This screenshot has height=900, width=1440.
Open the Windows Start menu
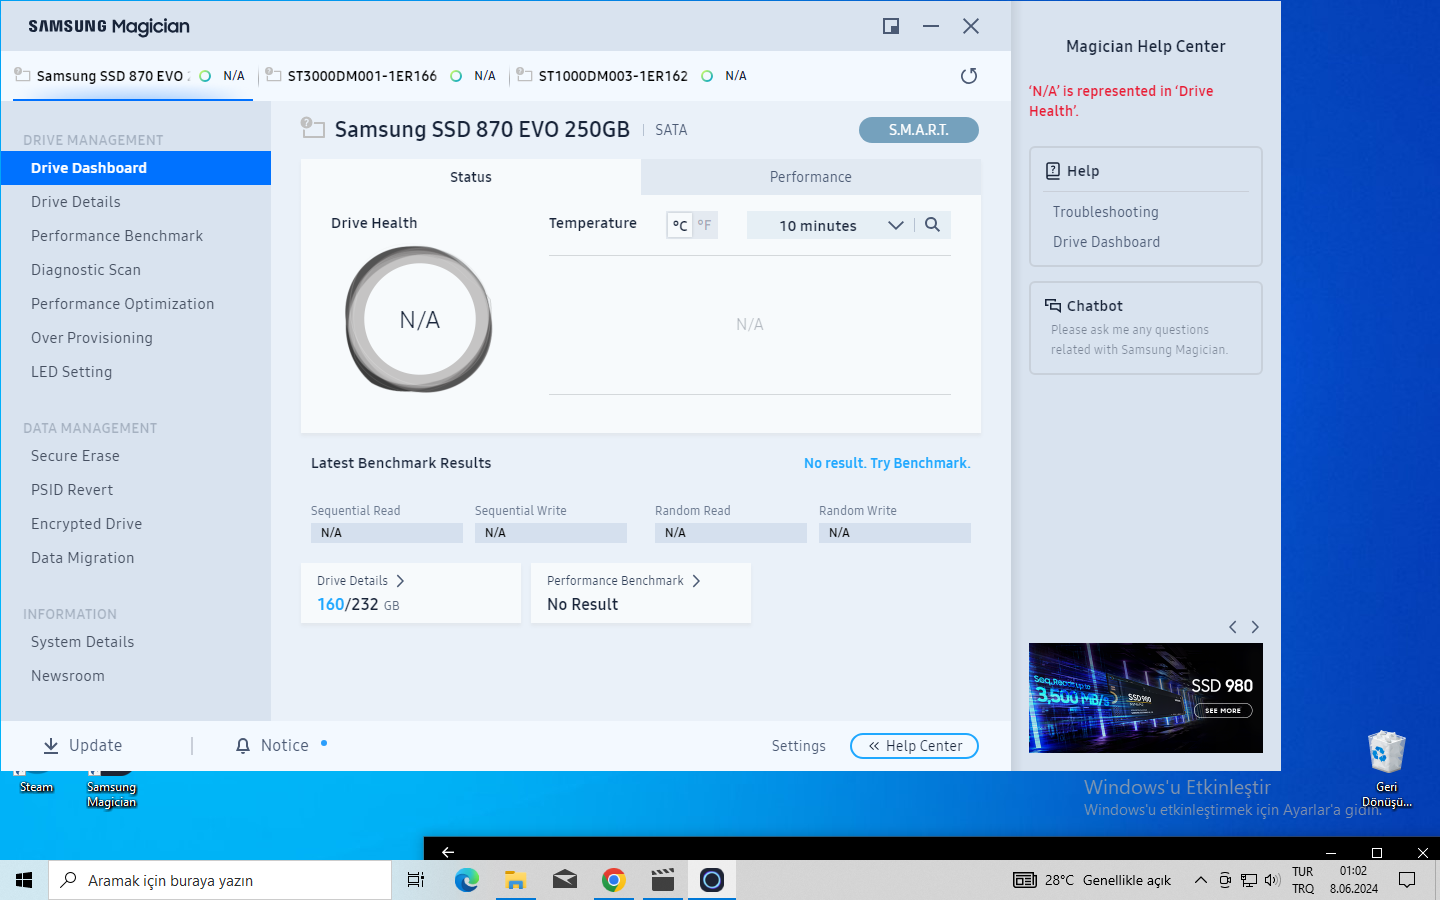24,880
